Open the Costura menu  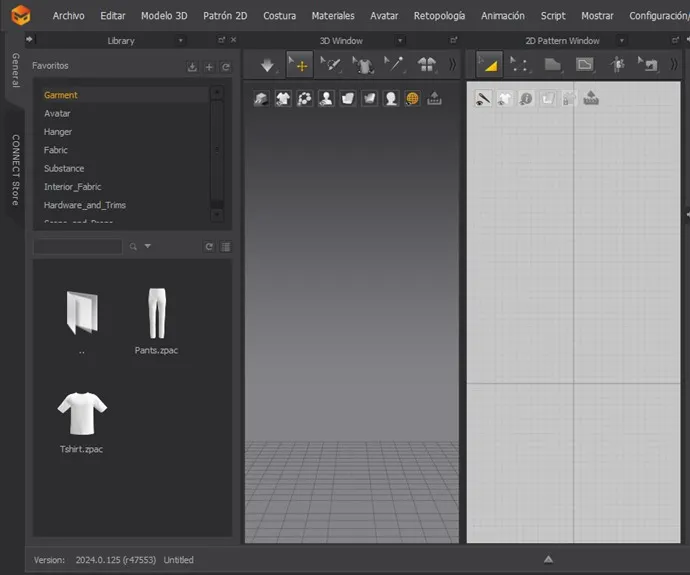coord(279,16)
